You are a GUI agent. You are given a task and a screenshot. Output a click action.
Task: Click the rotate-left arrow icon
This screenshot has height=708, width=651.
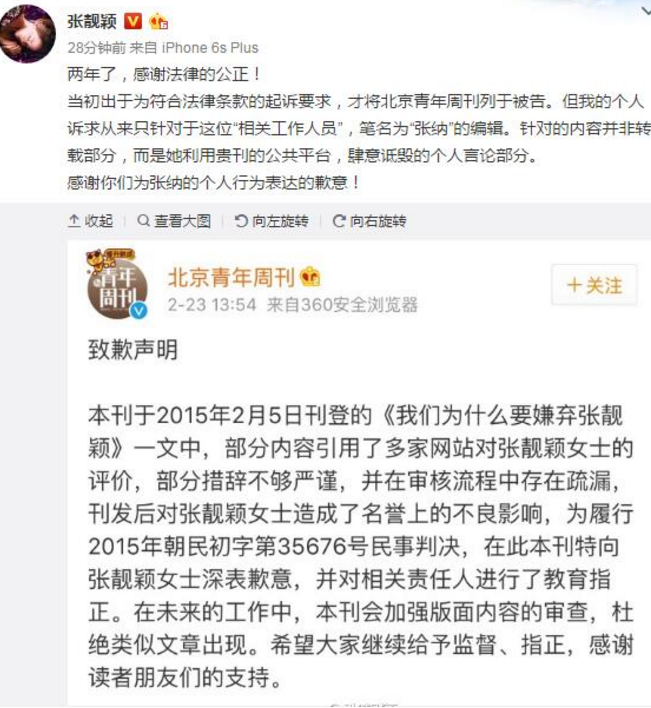[242, 221]
